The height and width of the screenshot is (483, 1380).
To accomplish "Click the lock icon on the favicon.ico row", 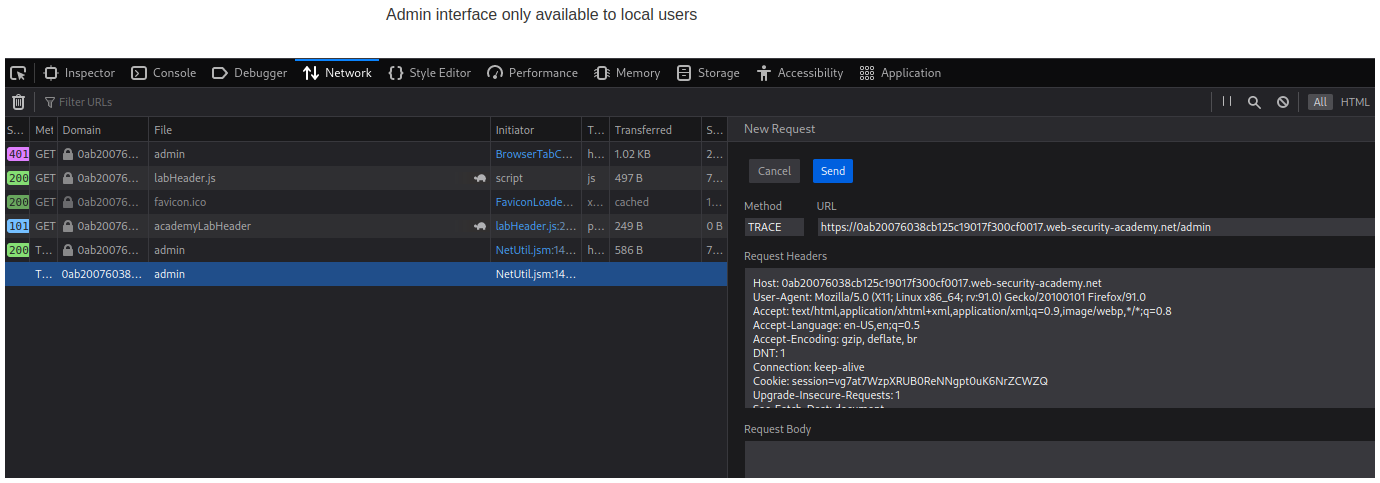I will [x=68, y=202].
